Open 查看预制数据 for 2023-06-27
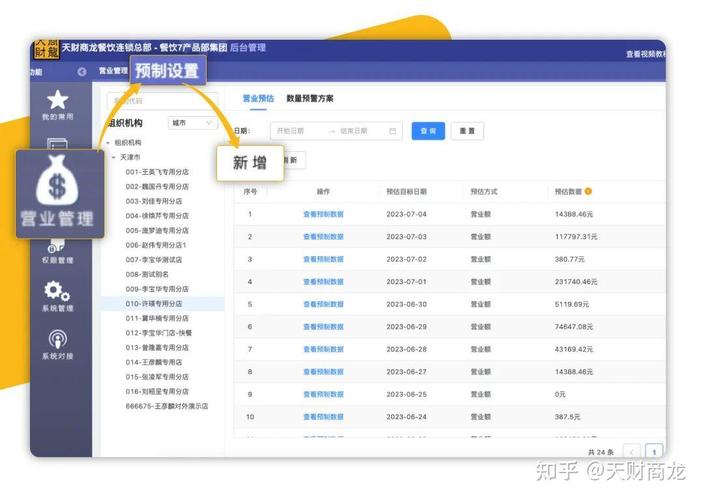The image size is (704, 500). click(323, 371)
